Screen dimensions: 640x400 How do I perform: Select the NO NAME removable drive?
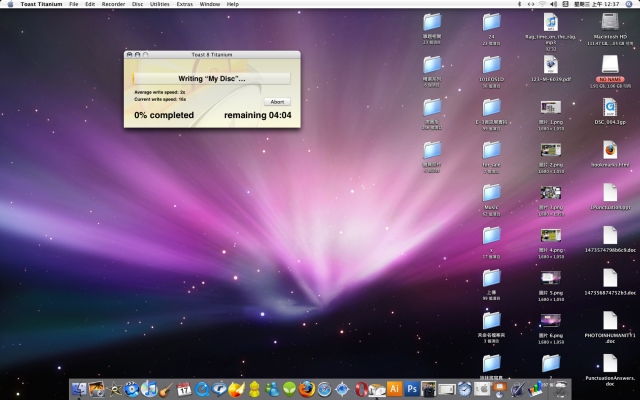pyautogui.click(x=610, y=65)
